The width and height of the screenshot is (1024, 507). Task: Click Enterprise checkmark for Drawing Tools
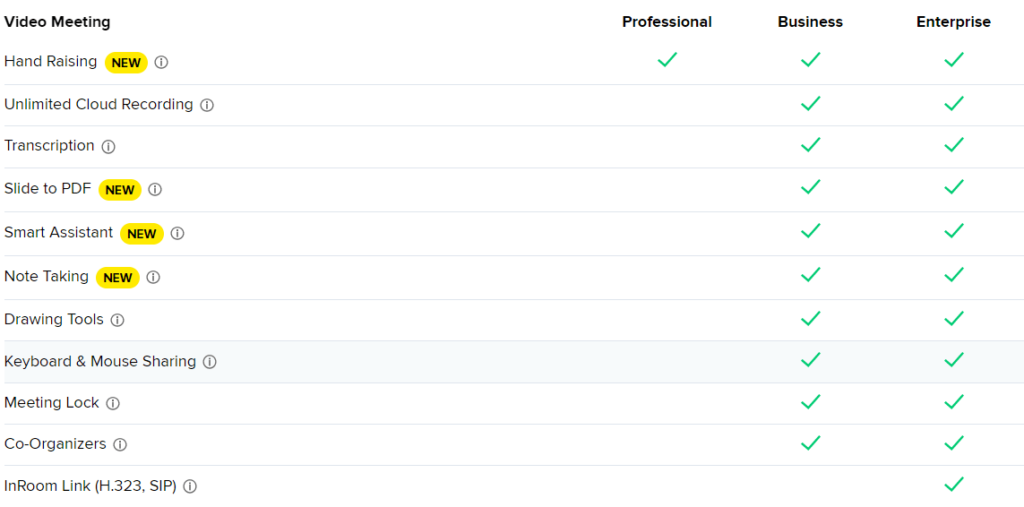pyautogui.click(x=954, y=318)
